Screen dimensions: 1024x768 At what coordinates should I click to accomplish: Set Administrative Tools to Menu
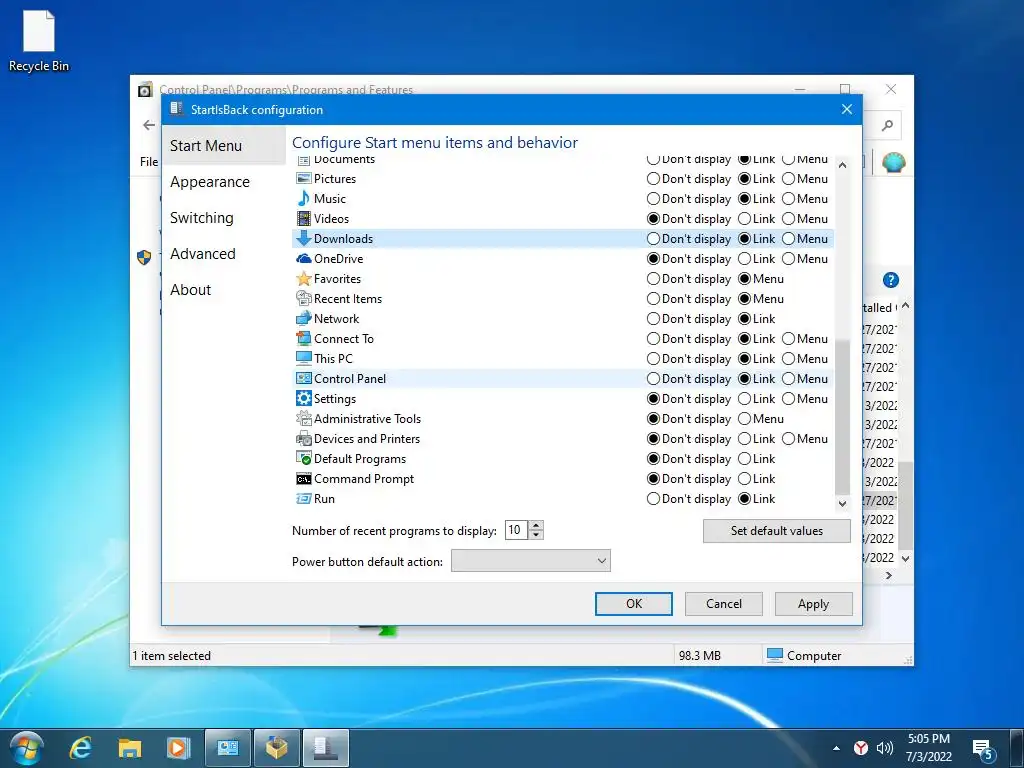point(744,419)
